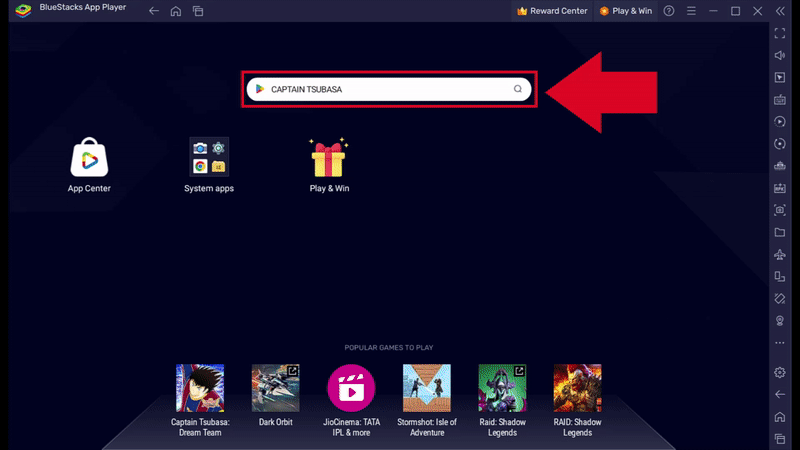The height and width of the screenshot is (450, 800).
Task: Open the media folder icon in sidebar
Action: coord(780,232)
